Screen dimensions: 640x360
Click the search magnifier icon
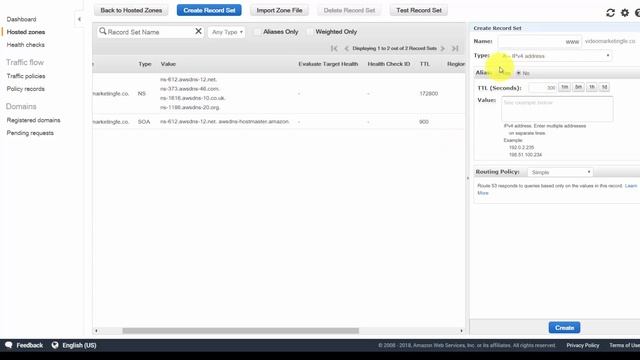[x=102, y=31]
